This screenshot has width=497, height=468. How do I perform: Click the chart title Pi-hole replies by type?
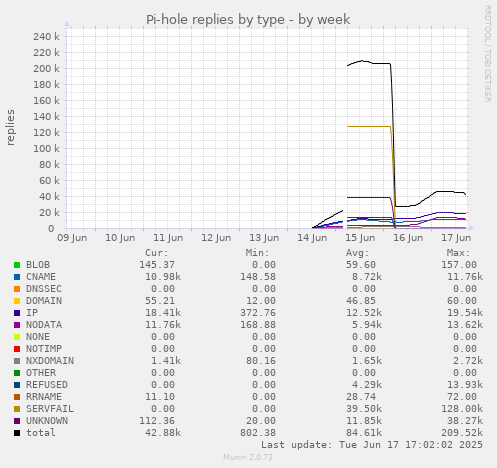tap(248, 20)
